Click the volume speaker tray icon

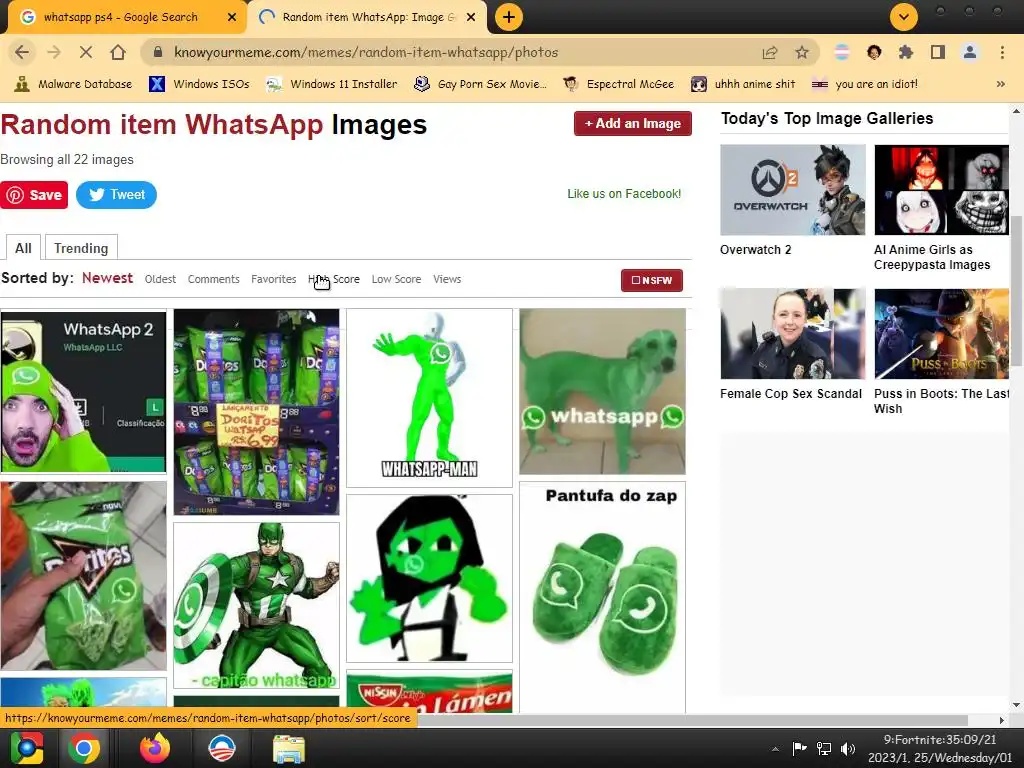click(848, 748)
